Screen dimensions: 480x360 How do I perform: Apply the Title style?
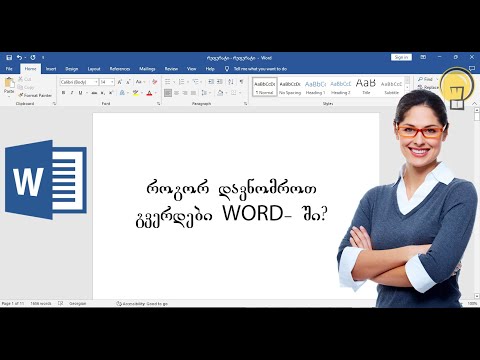click(x=366, y=87)
